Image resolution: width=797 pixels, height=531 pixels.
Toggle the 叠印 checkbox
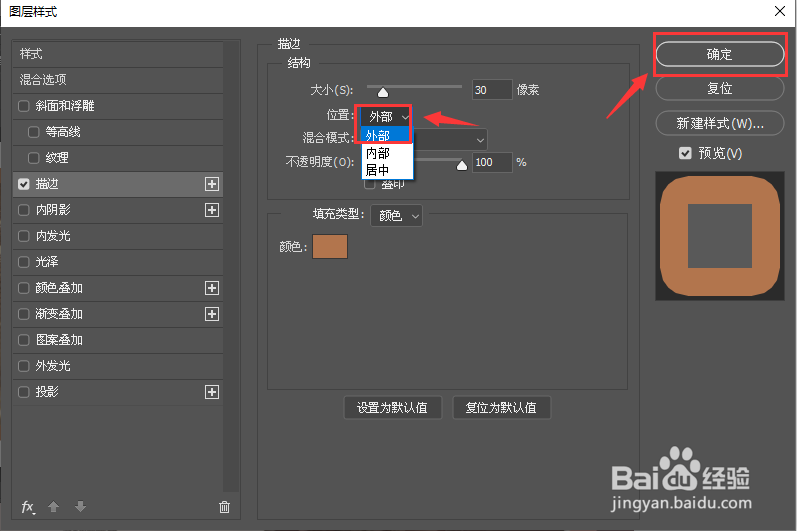pyautogui.click(x=370, y=184)
